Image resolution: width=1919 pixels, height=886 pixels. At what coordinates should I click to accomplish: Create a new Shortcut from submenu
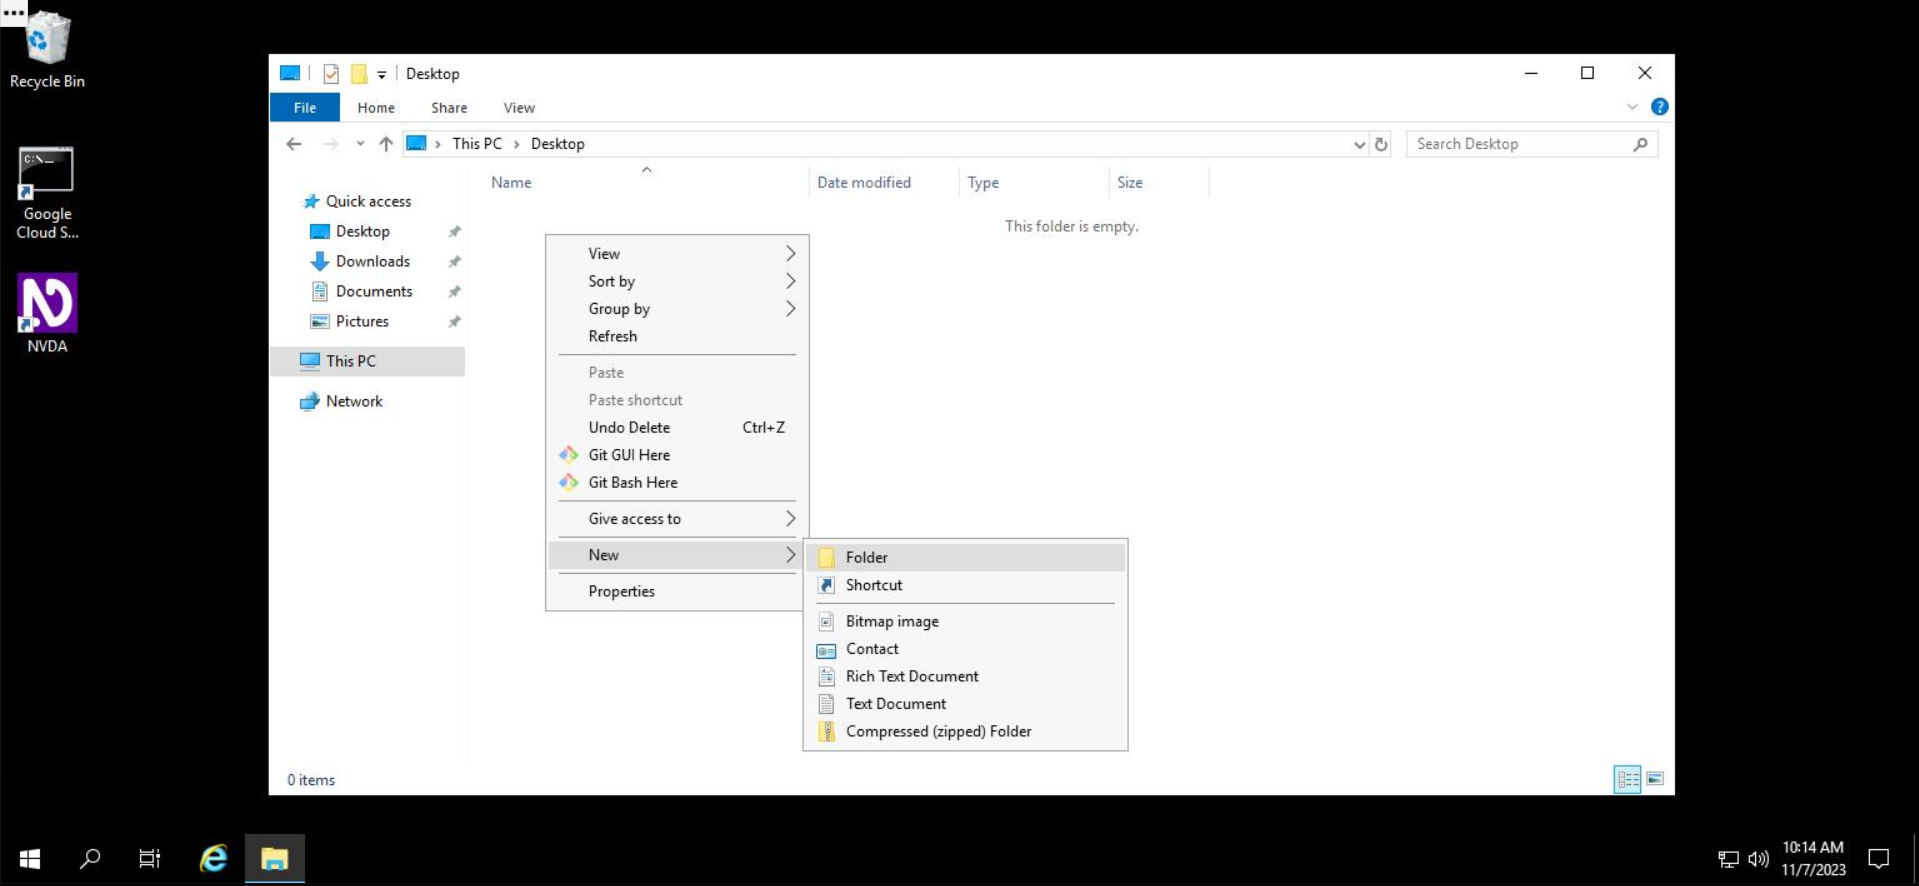pos(965,585)
